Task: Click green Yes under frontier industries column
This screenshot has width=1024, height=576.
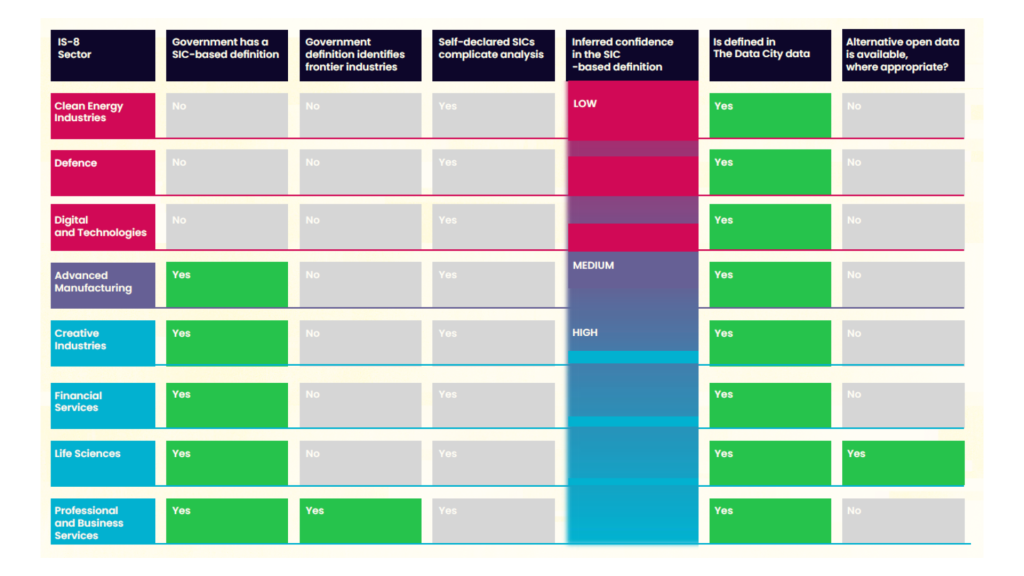Action: tap(360, 521)
